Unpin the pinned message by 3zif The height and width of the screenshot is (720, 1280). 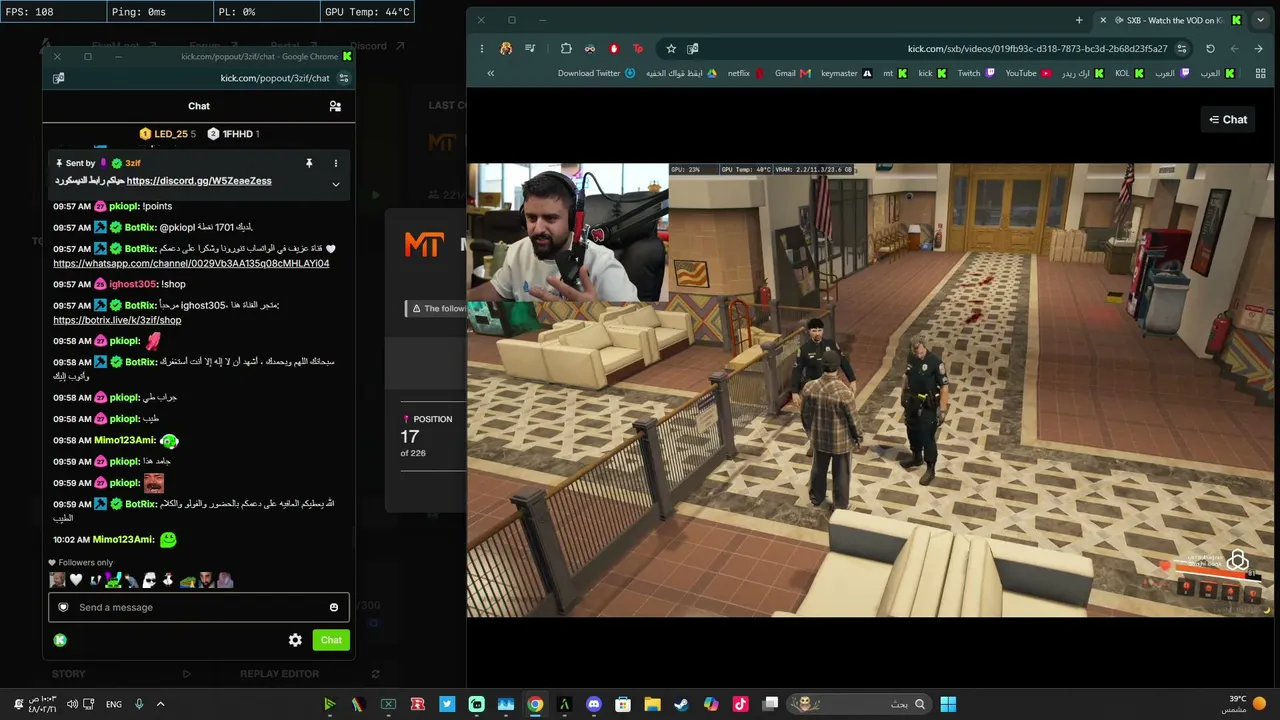click(309, 163)
